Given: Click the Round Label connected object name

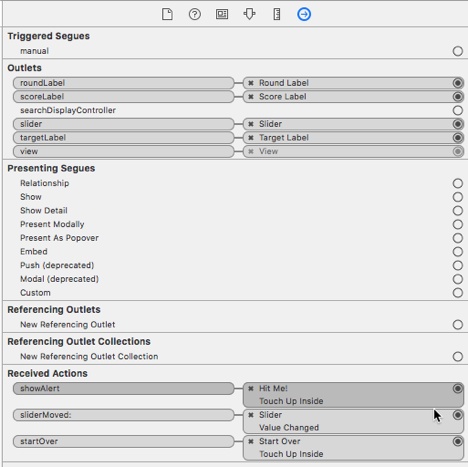Looking at the screenshot, I should pyautogui.click(x=284, y=83).
